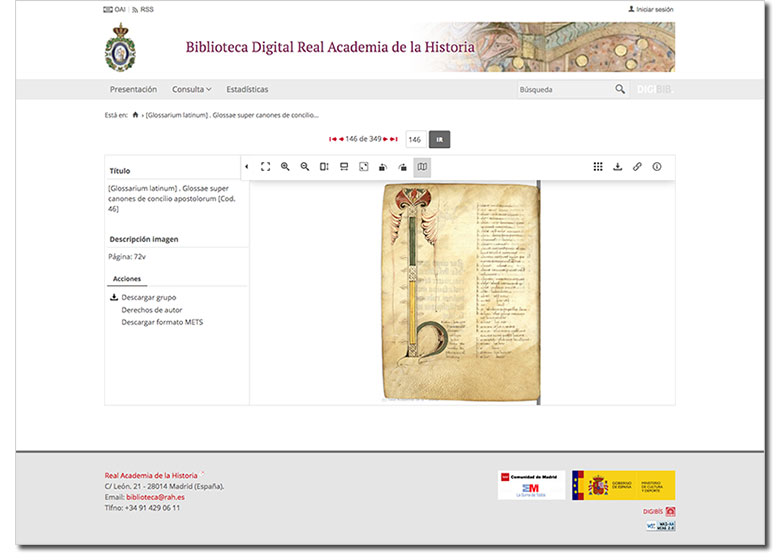
Task: Copy the permanent link icon
Action: 637,167
